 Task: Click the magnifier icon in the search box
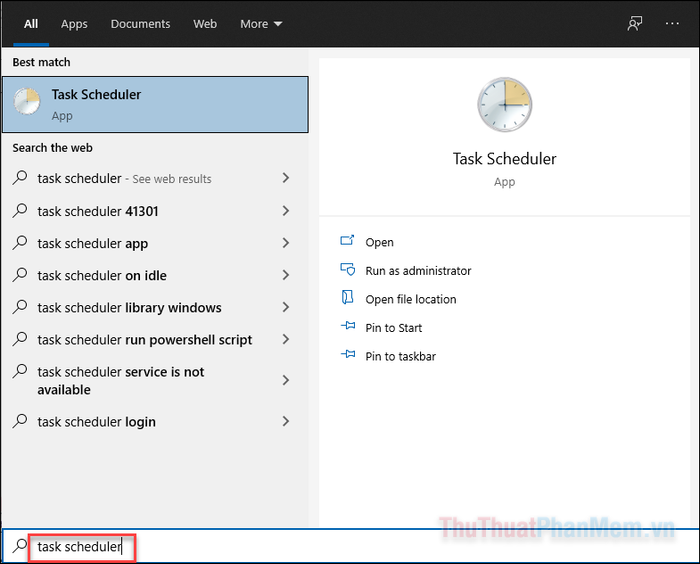(x=20, y=545)
